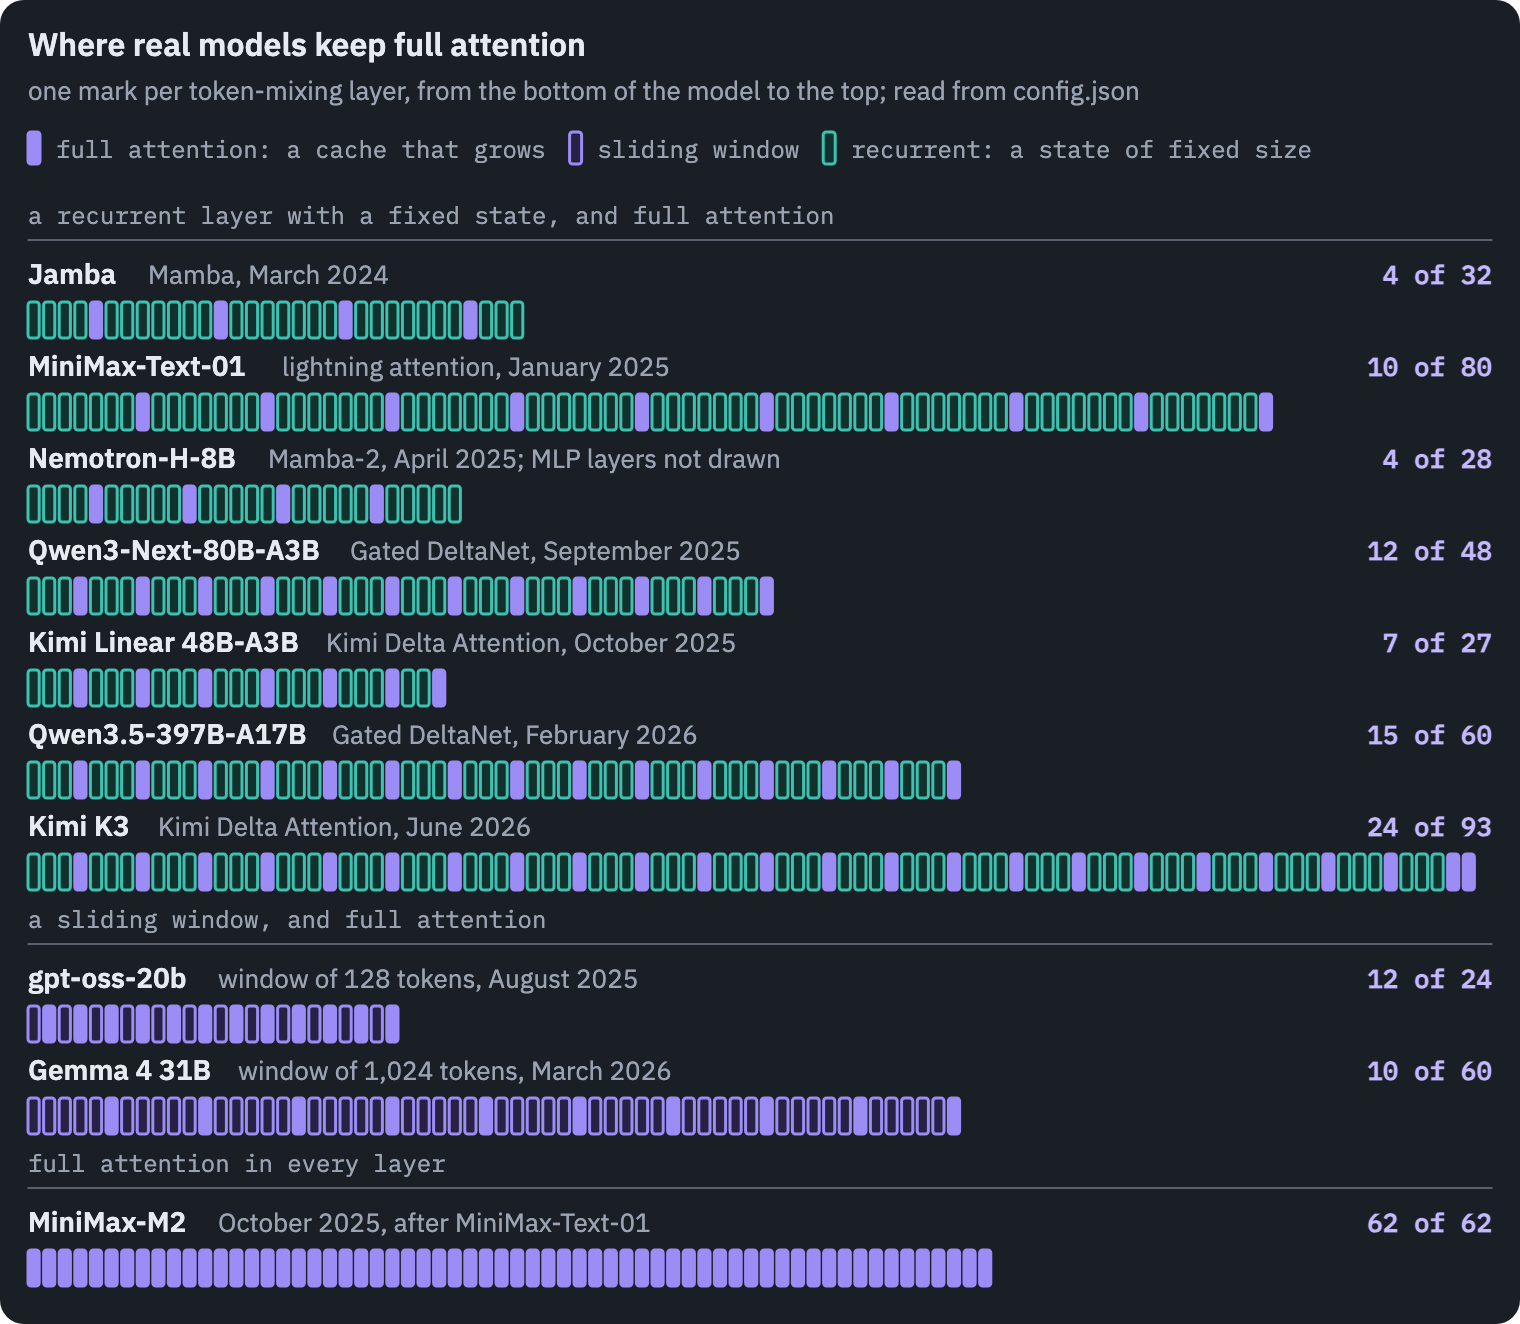
Task: Click 'Mamba-2, April 2025; MLP layers not drawn'
Action: point(524,459)
